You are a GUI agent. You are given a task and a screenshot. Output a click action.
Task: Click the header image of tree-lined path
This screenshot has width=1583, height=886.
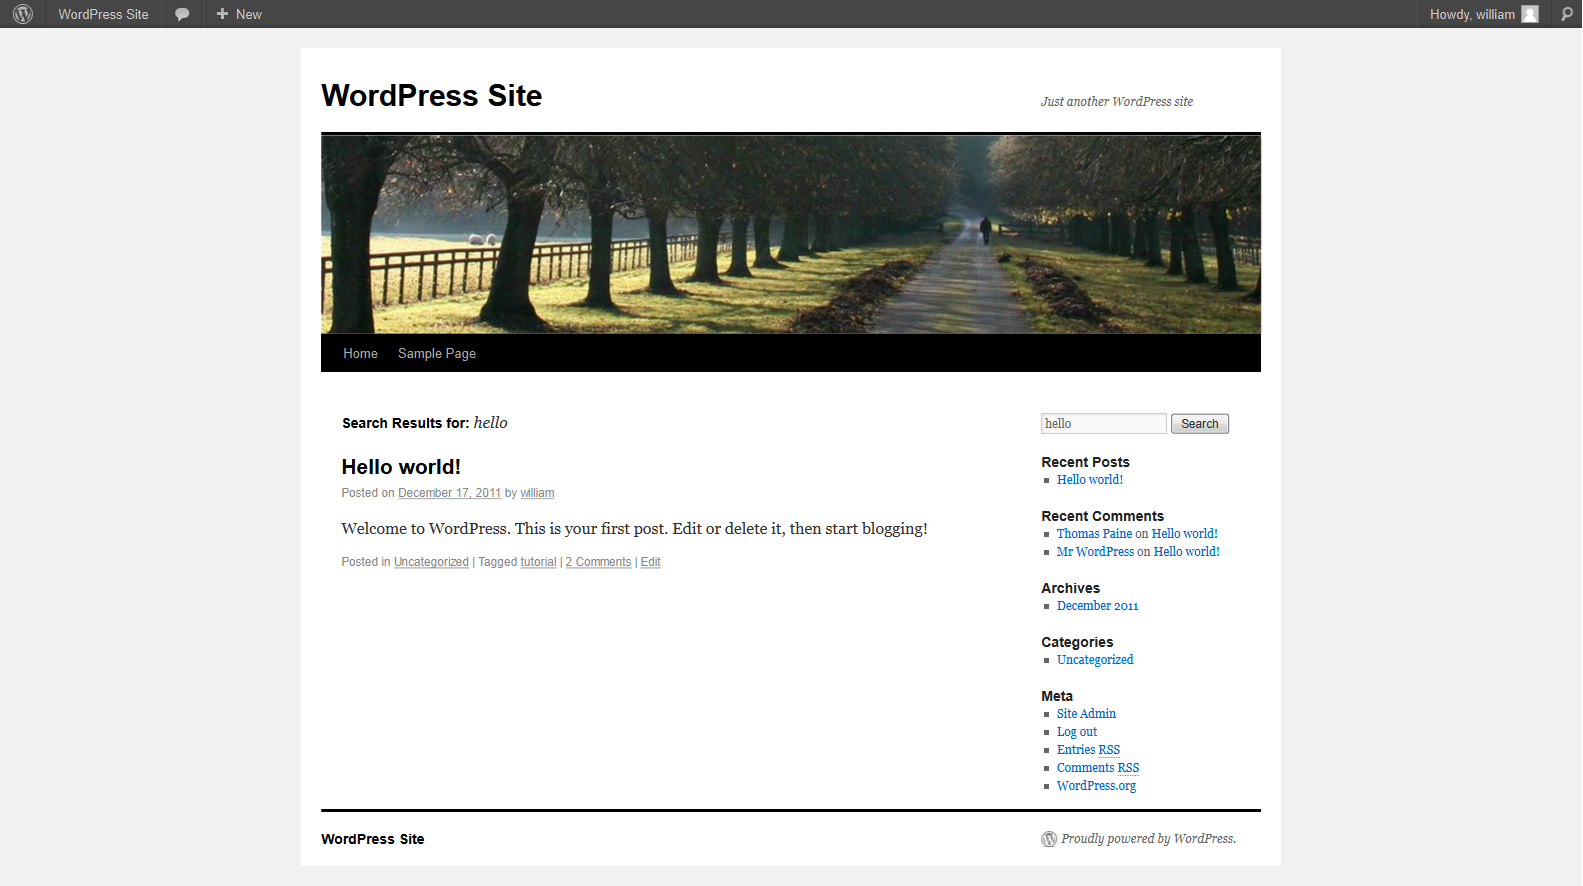[x=790, y=234]
